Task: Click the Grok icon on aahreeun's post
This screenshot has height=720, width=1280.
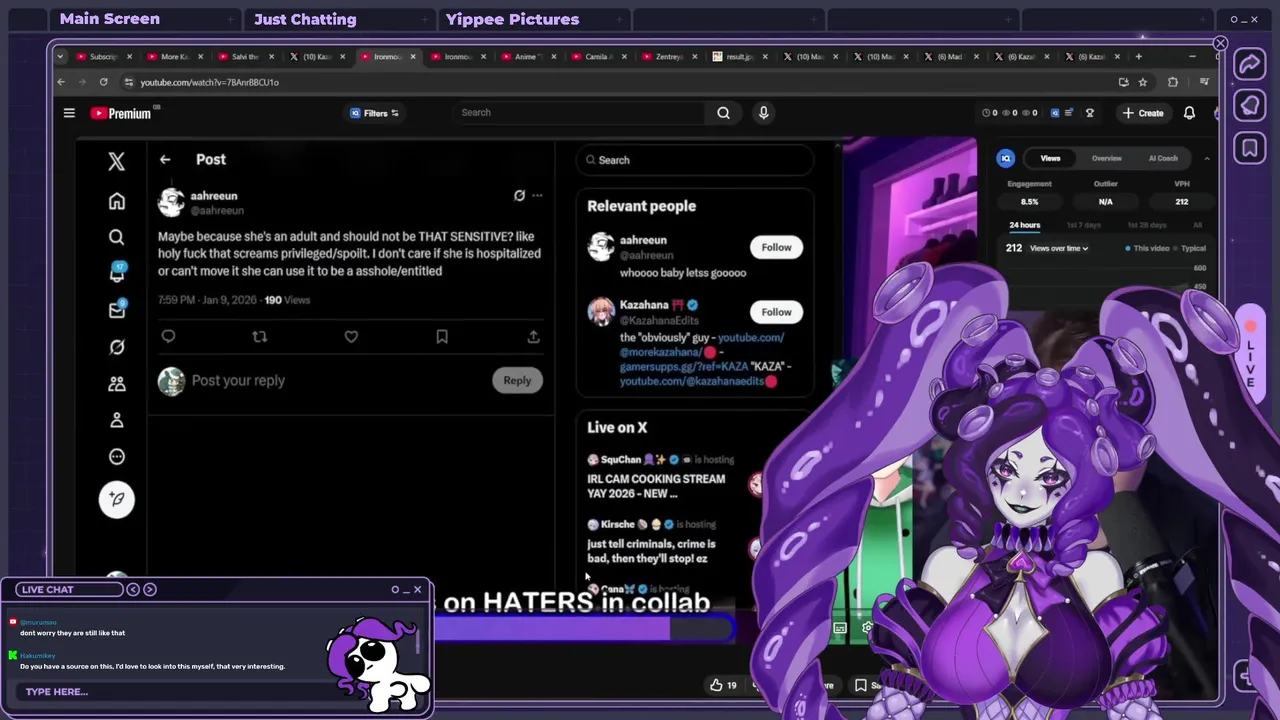Action: click(519, 196)
